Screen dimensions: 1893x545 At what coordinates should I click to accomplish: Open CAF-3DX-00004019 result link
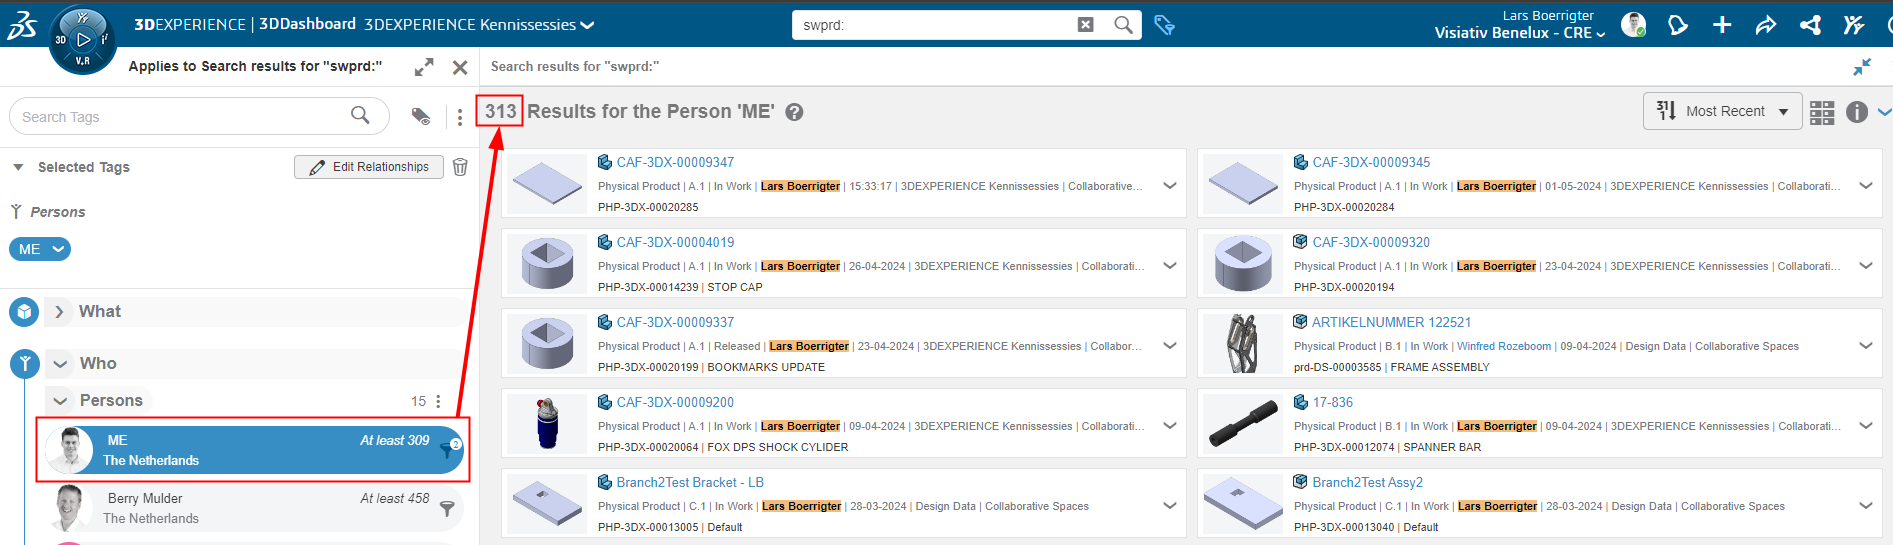(x=675, y=242)
